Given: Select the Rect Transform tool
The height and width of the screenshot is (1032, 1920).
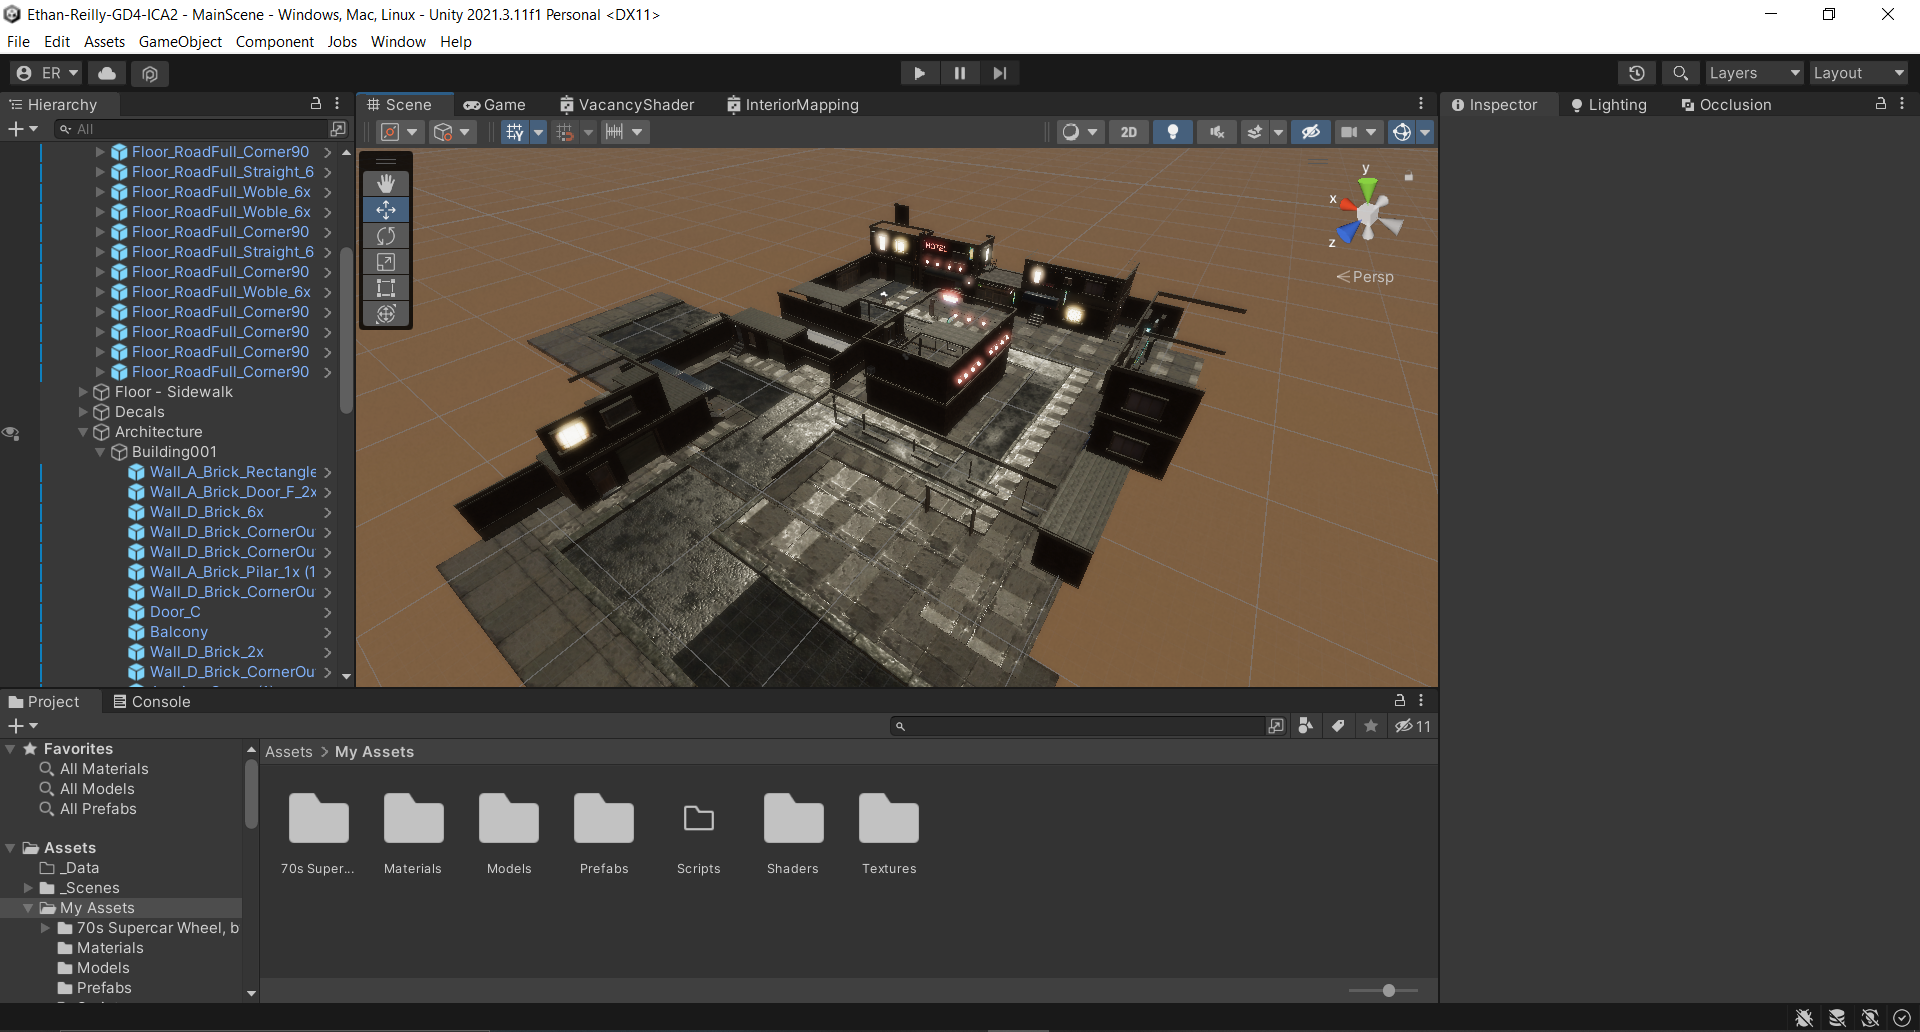Looking at the screenshot, I should pyautogui.click(x=386, y=288).
